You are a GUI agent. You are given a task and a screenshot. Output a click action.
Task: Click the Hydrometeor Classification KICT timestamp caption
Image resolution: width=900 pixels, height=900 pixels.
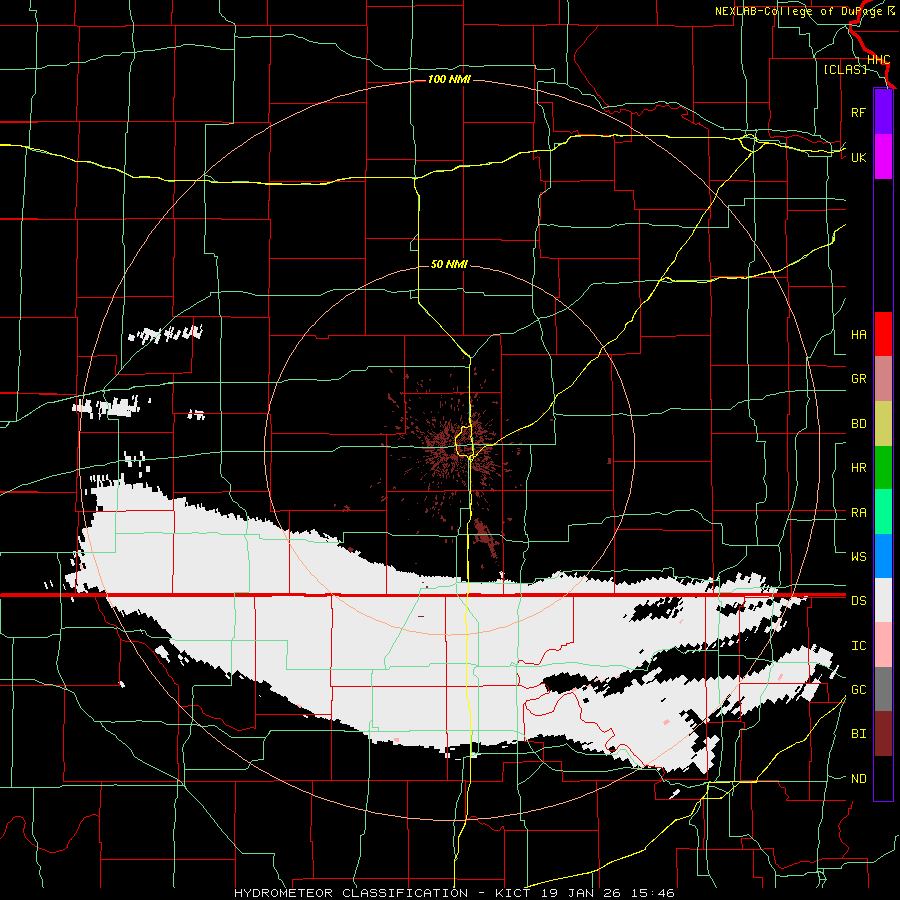pyautogui.click(x=454, y=893)
